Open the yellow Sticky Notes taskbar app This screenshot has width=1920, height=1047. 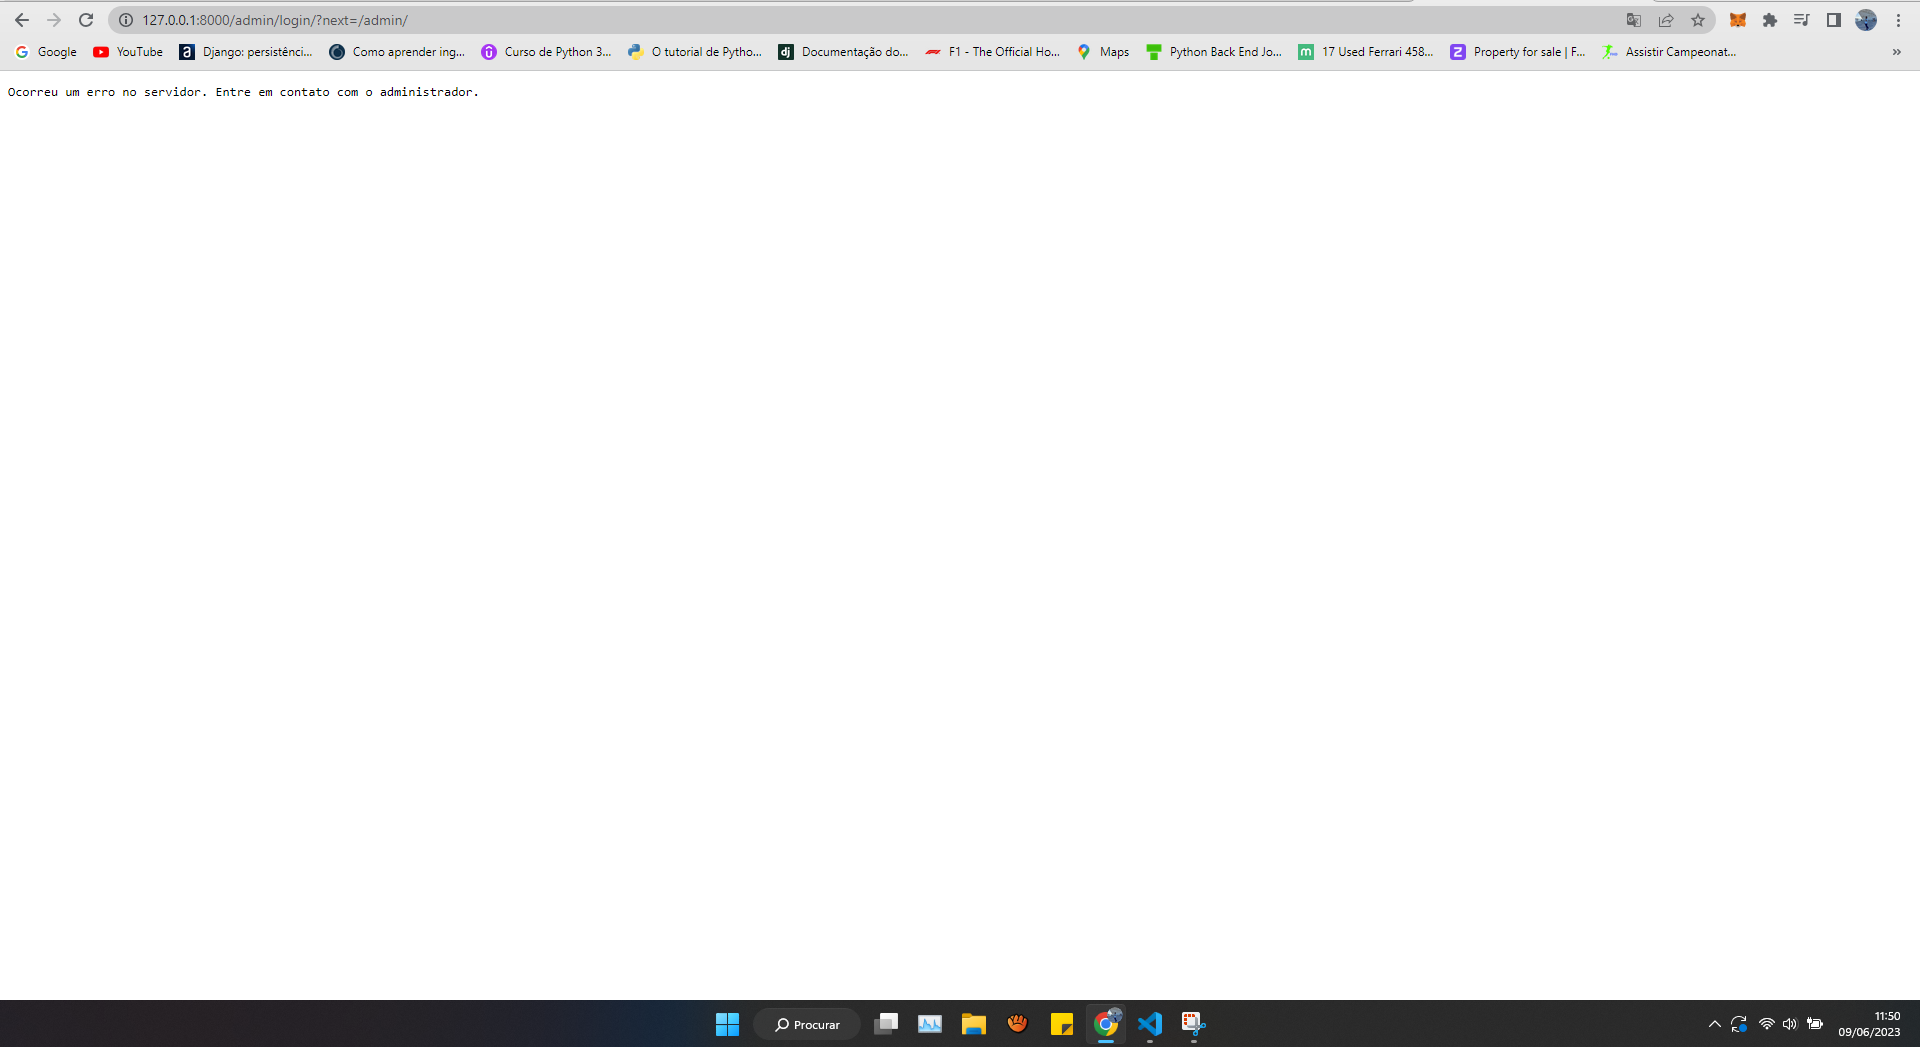click(1062, 1024)
